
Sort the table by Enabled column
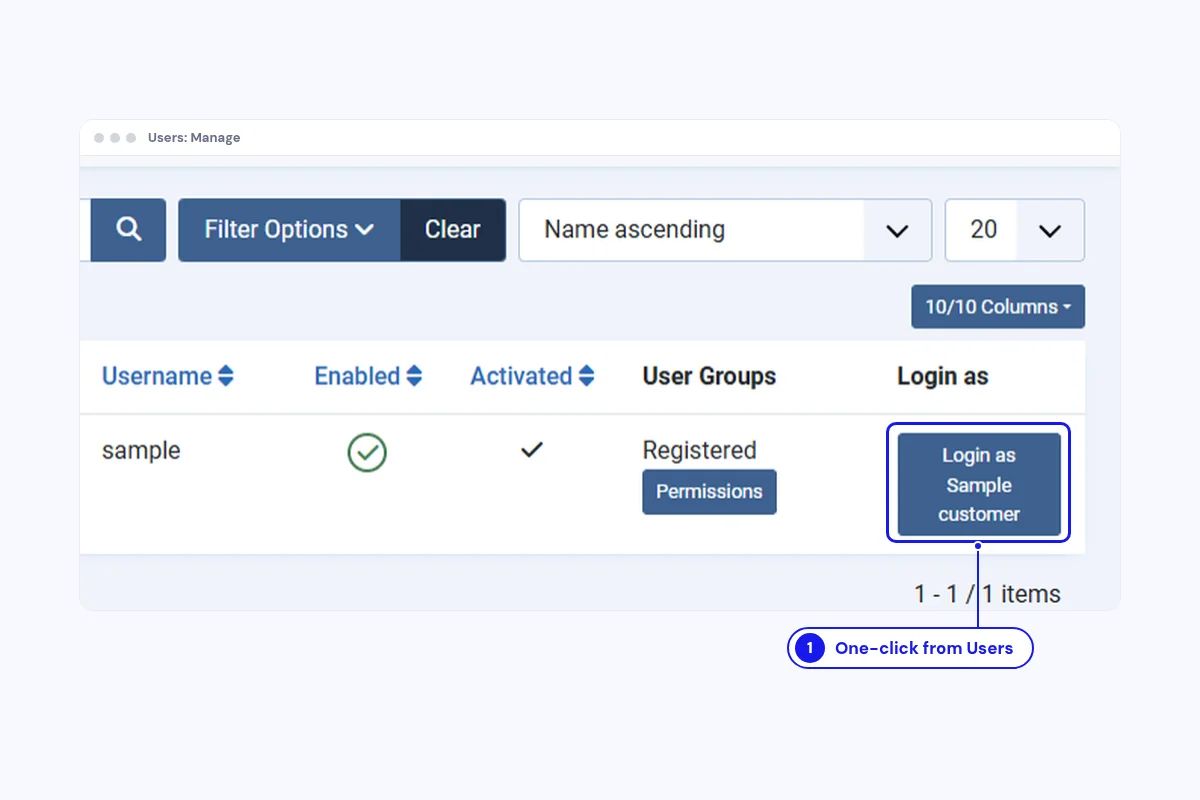click(368, 376)
